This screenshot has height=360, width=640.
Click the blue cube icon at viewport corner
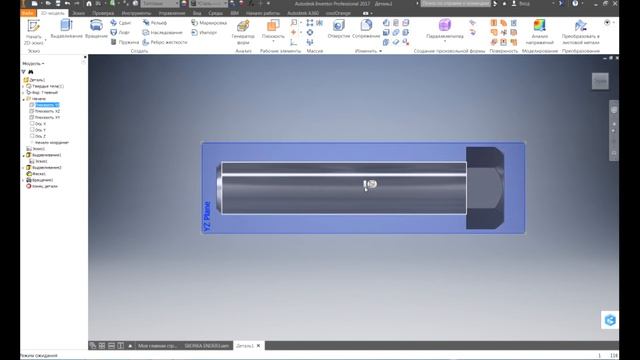(610, 320)
